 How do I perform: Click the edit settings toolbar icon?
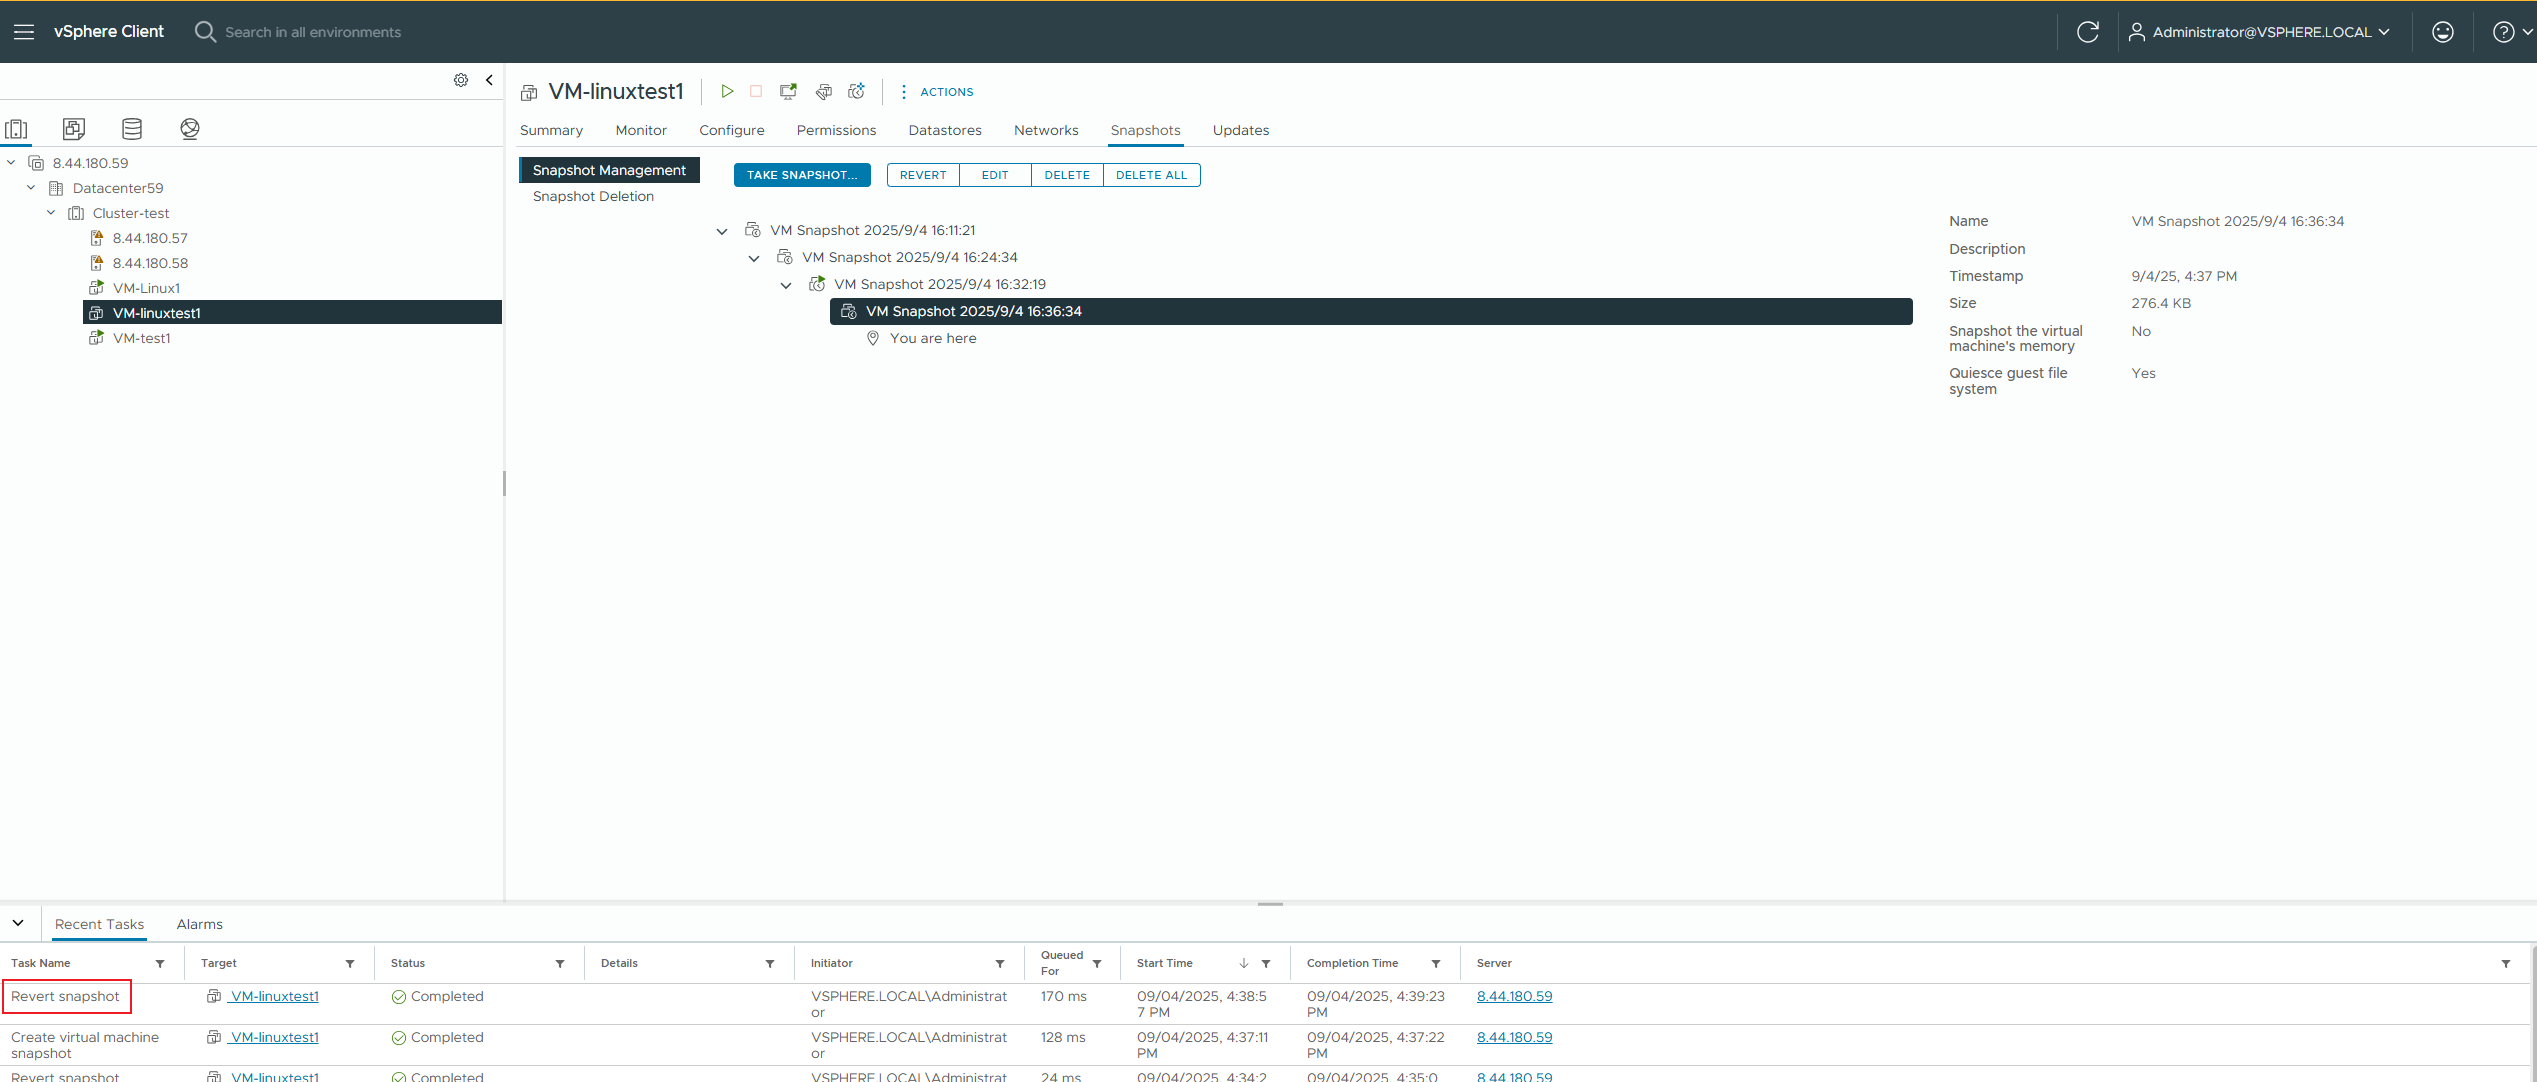click(823, 91)
